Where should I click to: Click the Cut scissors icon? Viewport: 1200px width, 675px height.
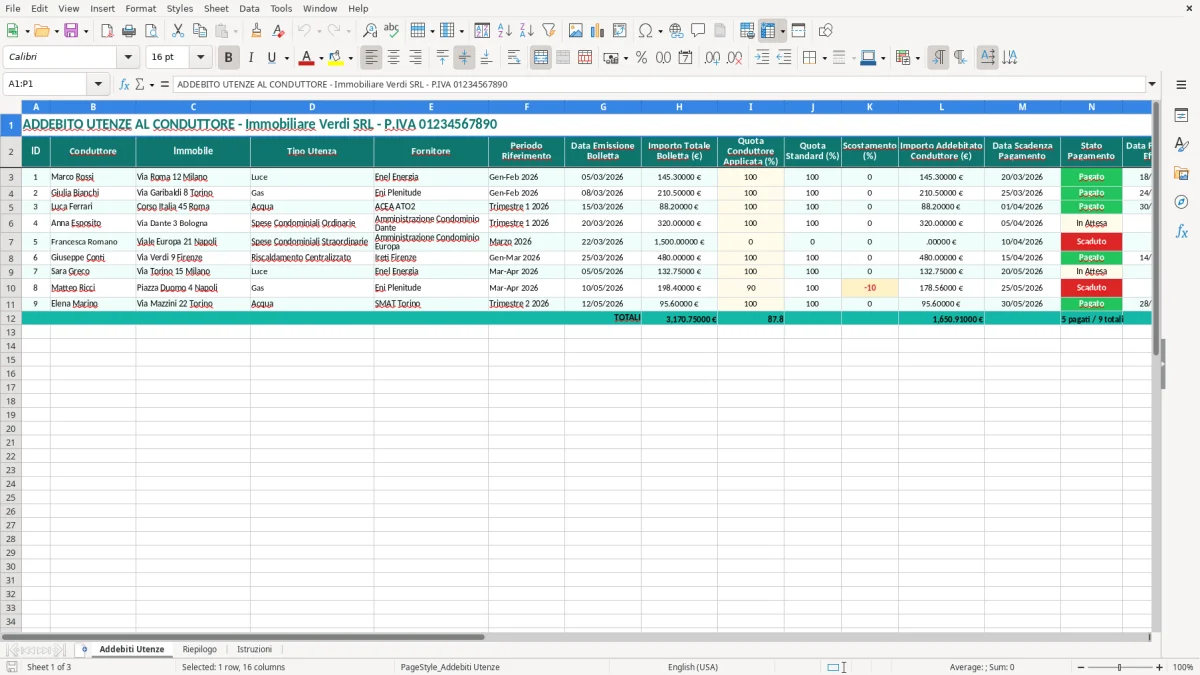tap(178, 31)
